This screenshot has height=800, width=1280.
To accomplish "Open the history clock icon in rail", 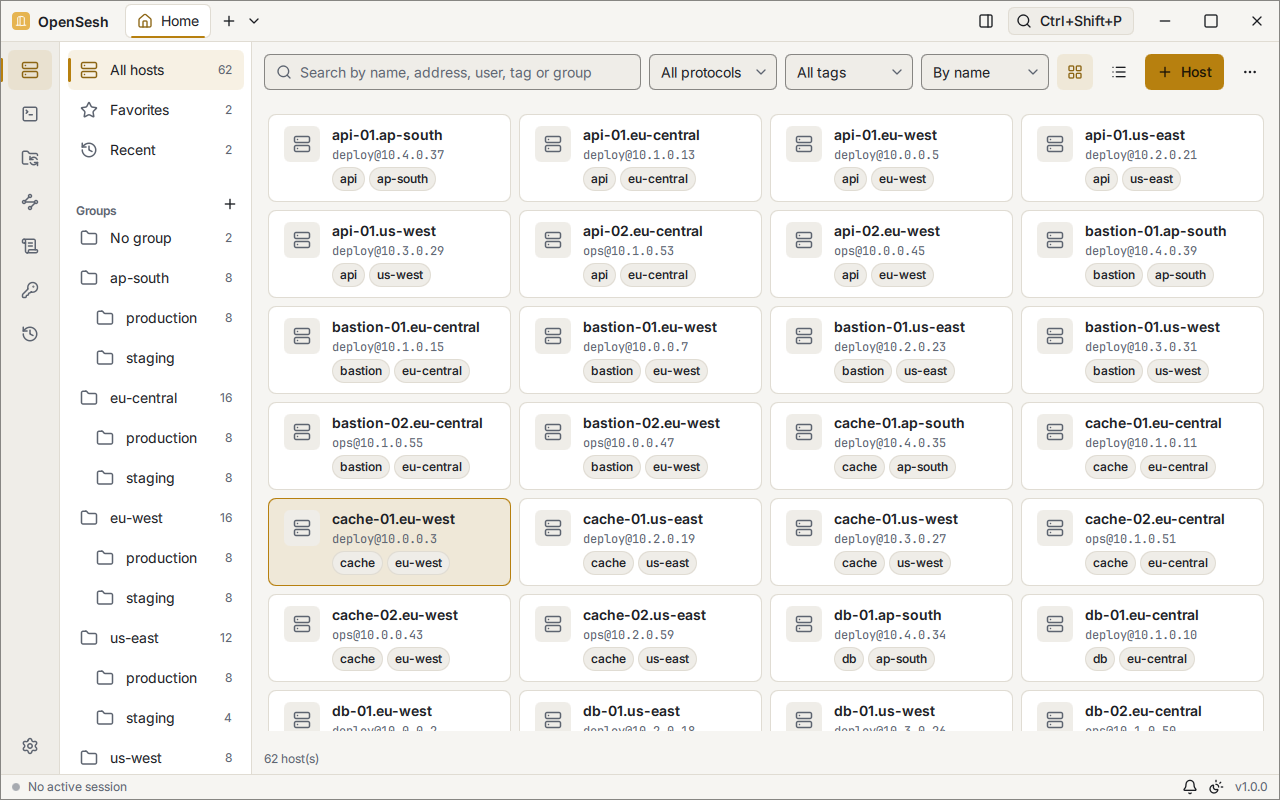I will pos(30,334).
